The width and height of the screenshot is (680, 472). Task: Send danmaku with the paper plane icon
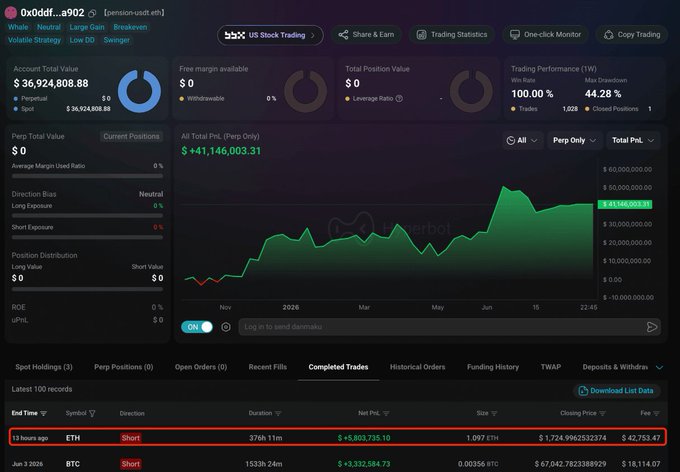[x=651, y=327]
